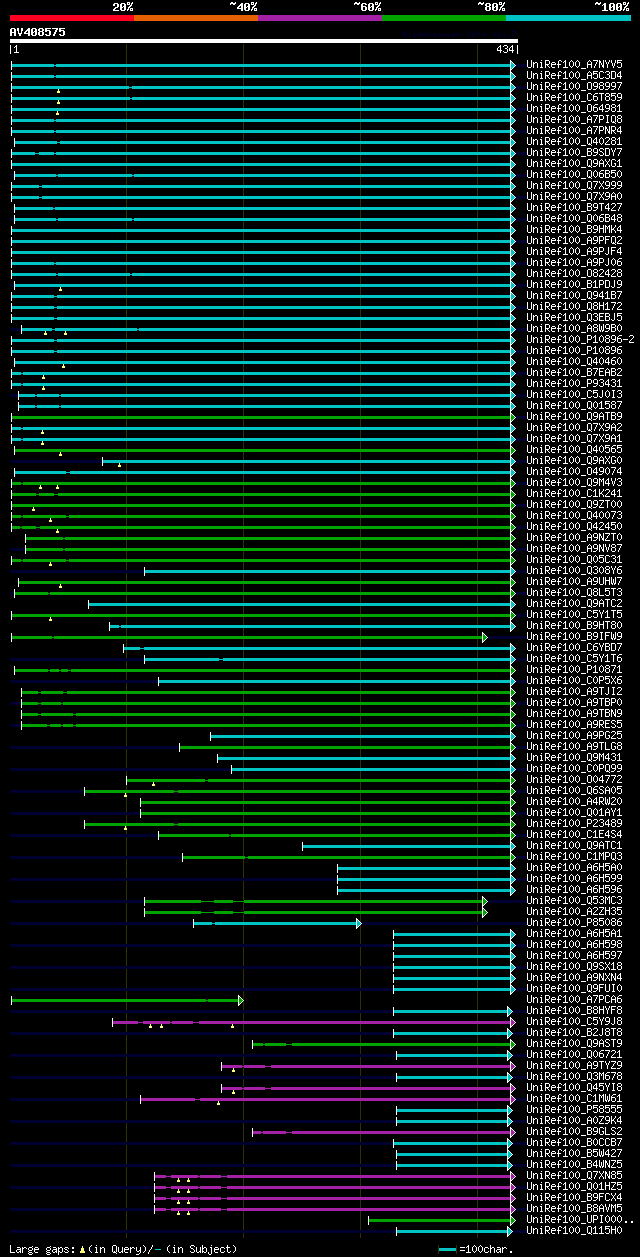Open hit UniRef100_P85086

pyautogui.click(x=573, y=922)
